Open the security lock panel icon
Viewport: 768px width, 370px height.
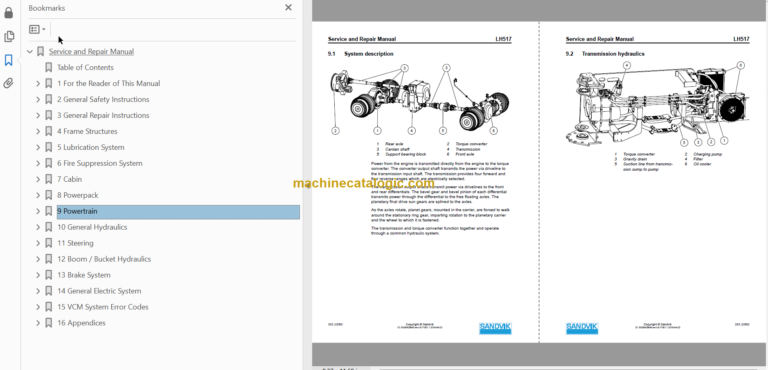(8, 13)
